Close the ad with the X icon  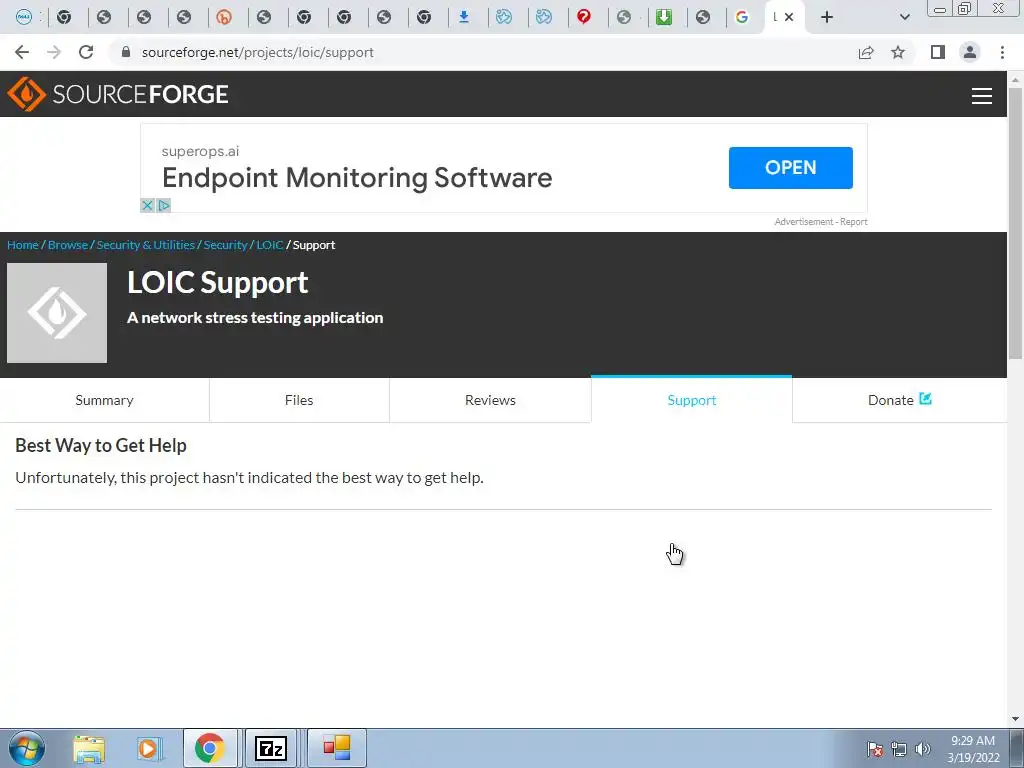pyautogui.click(x=148, y=206)
